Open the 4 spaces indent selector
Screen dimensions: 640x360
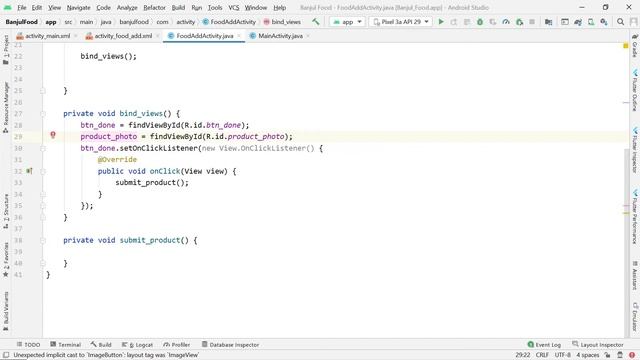[588, 355]
